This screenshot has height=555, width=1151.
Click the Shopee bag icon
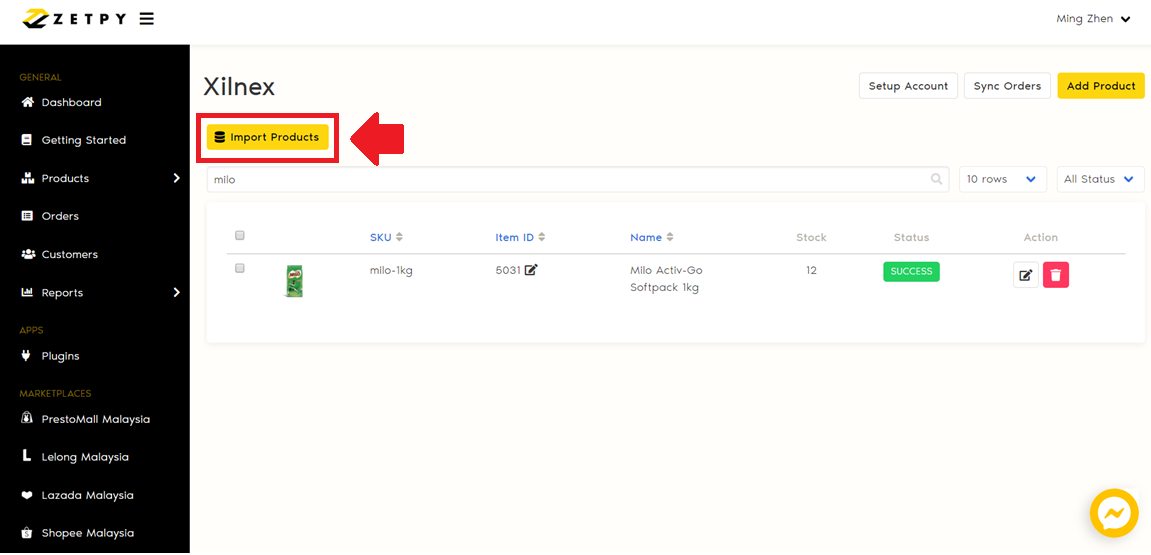(27, 533)
